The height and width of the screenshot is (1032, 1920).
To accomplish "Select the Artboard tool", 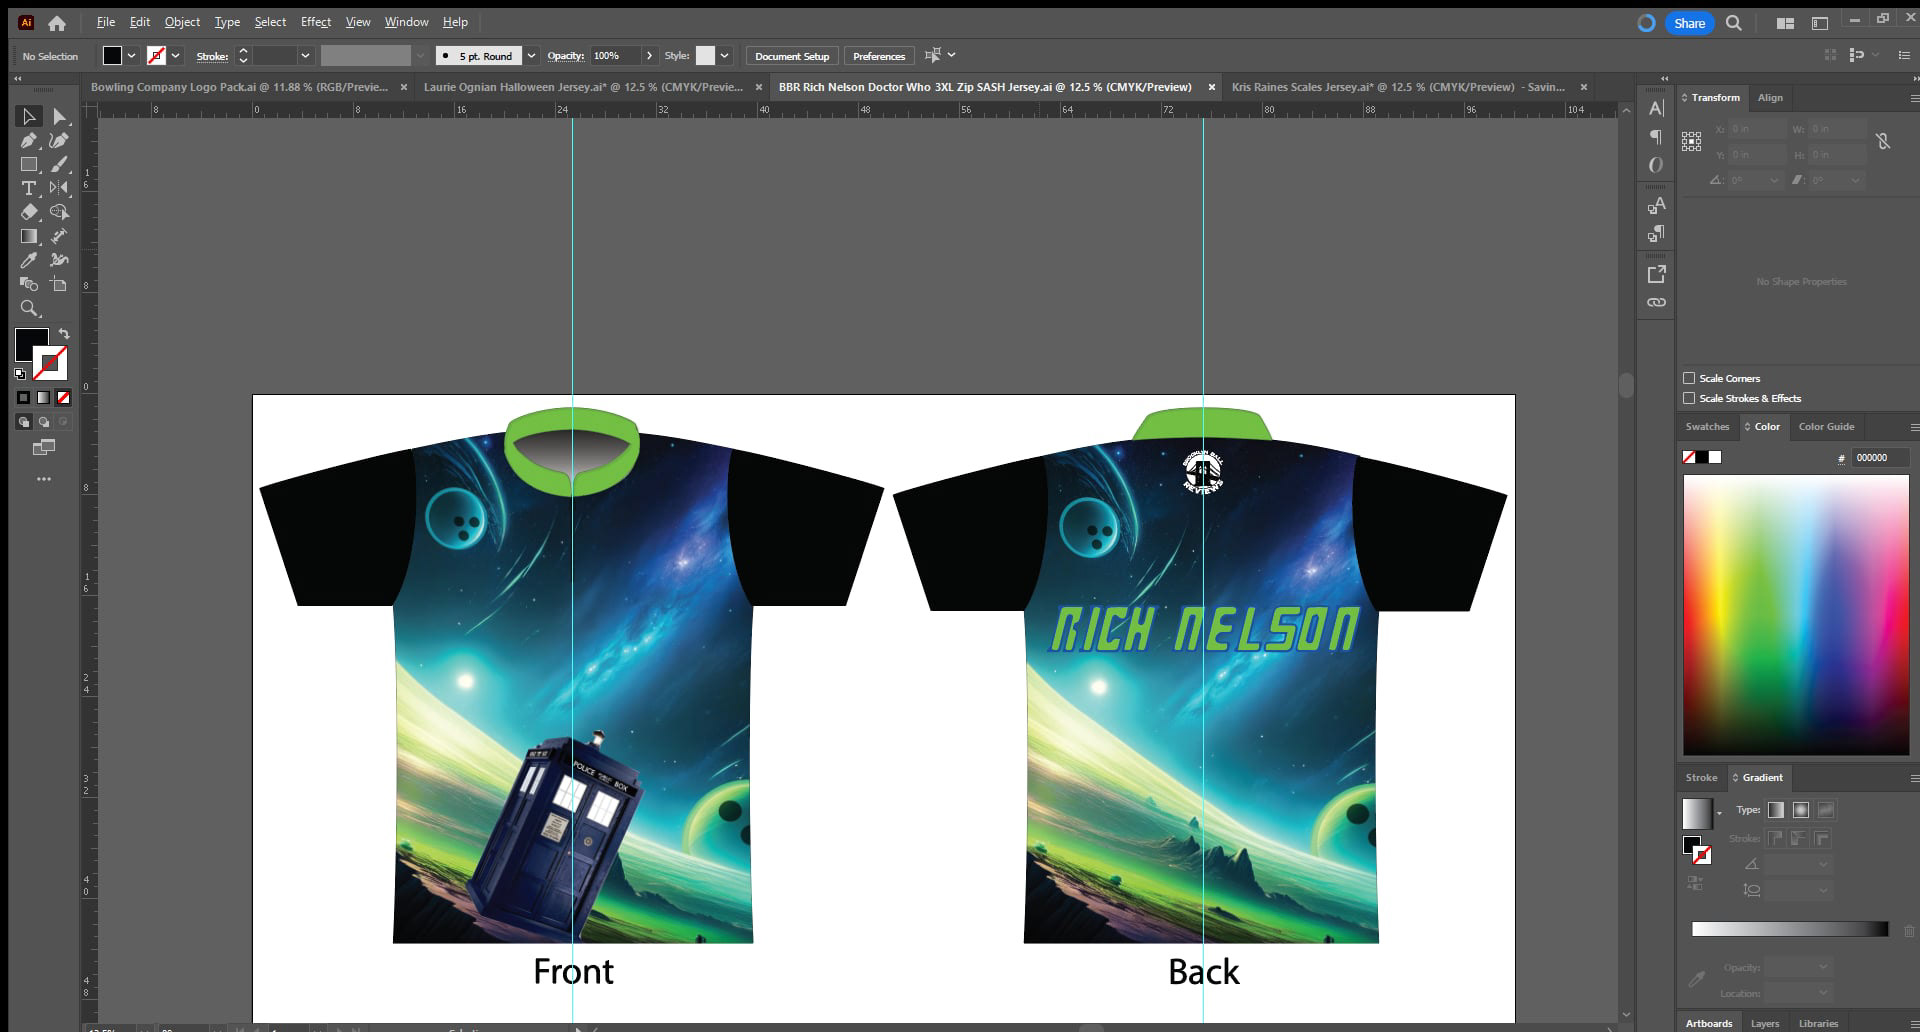I will [x=59, y=284].
